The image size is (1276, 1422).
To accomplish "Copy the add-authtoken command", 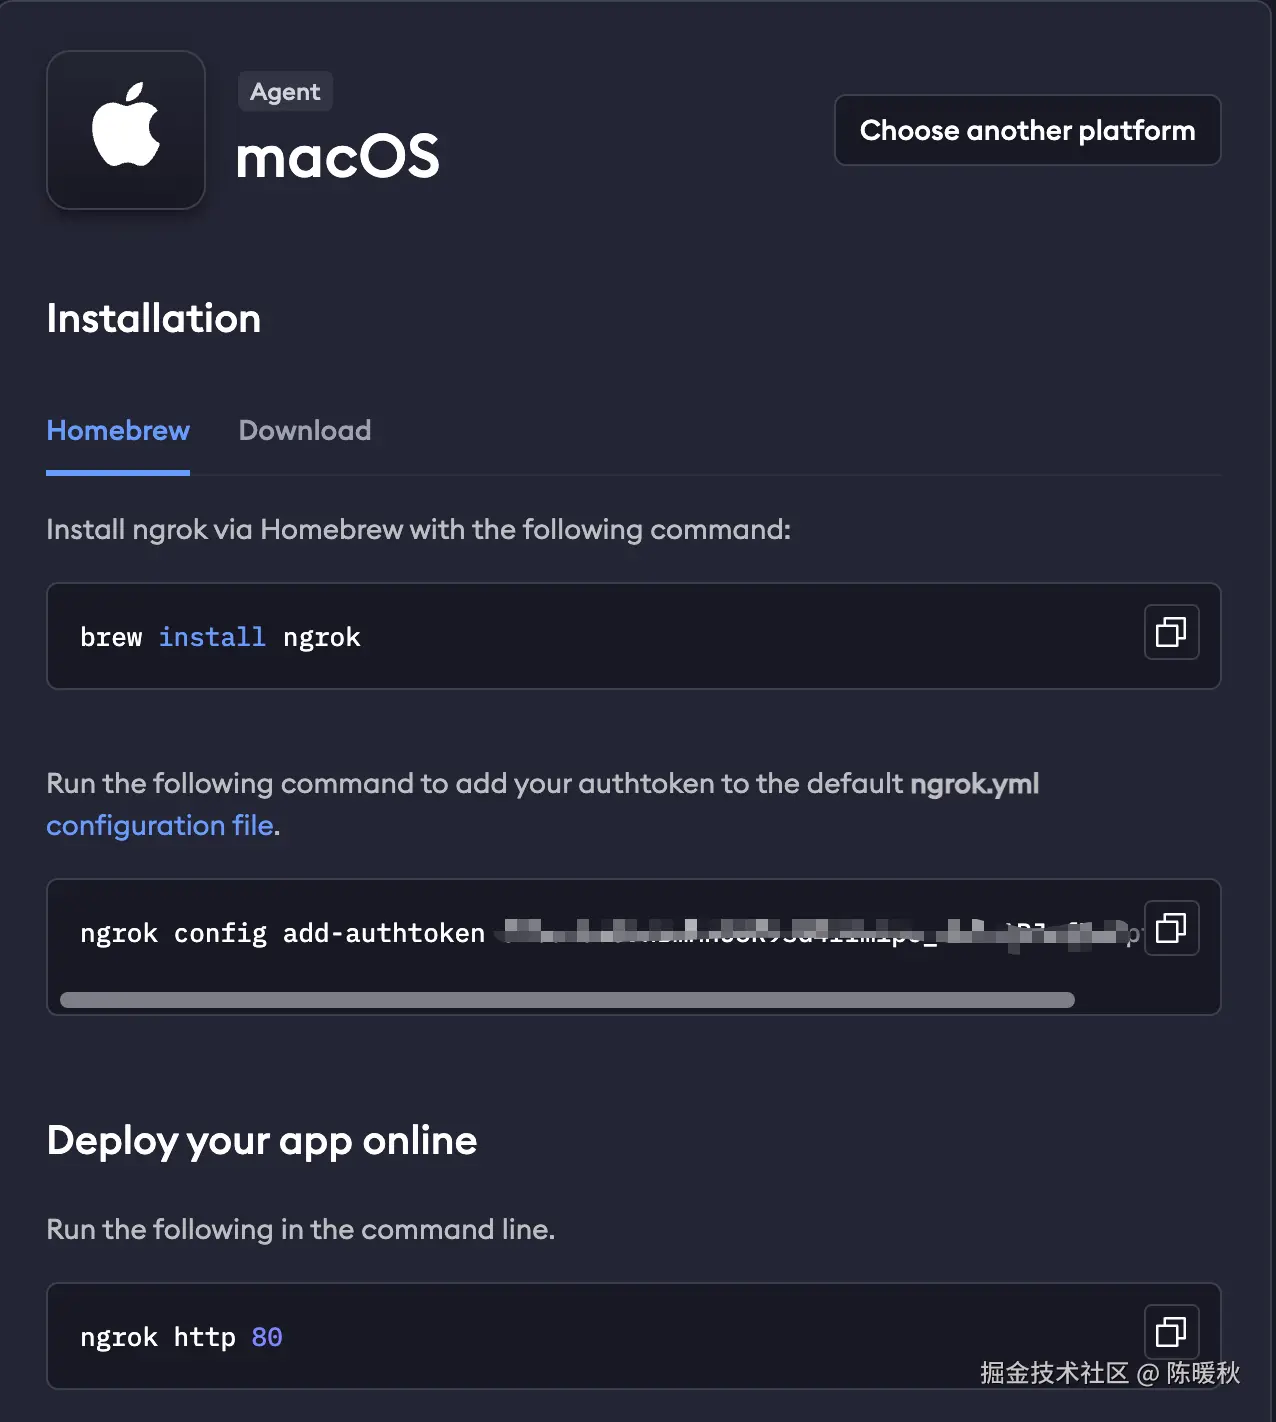I will click(1171, 928).
